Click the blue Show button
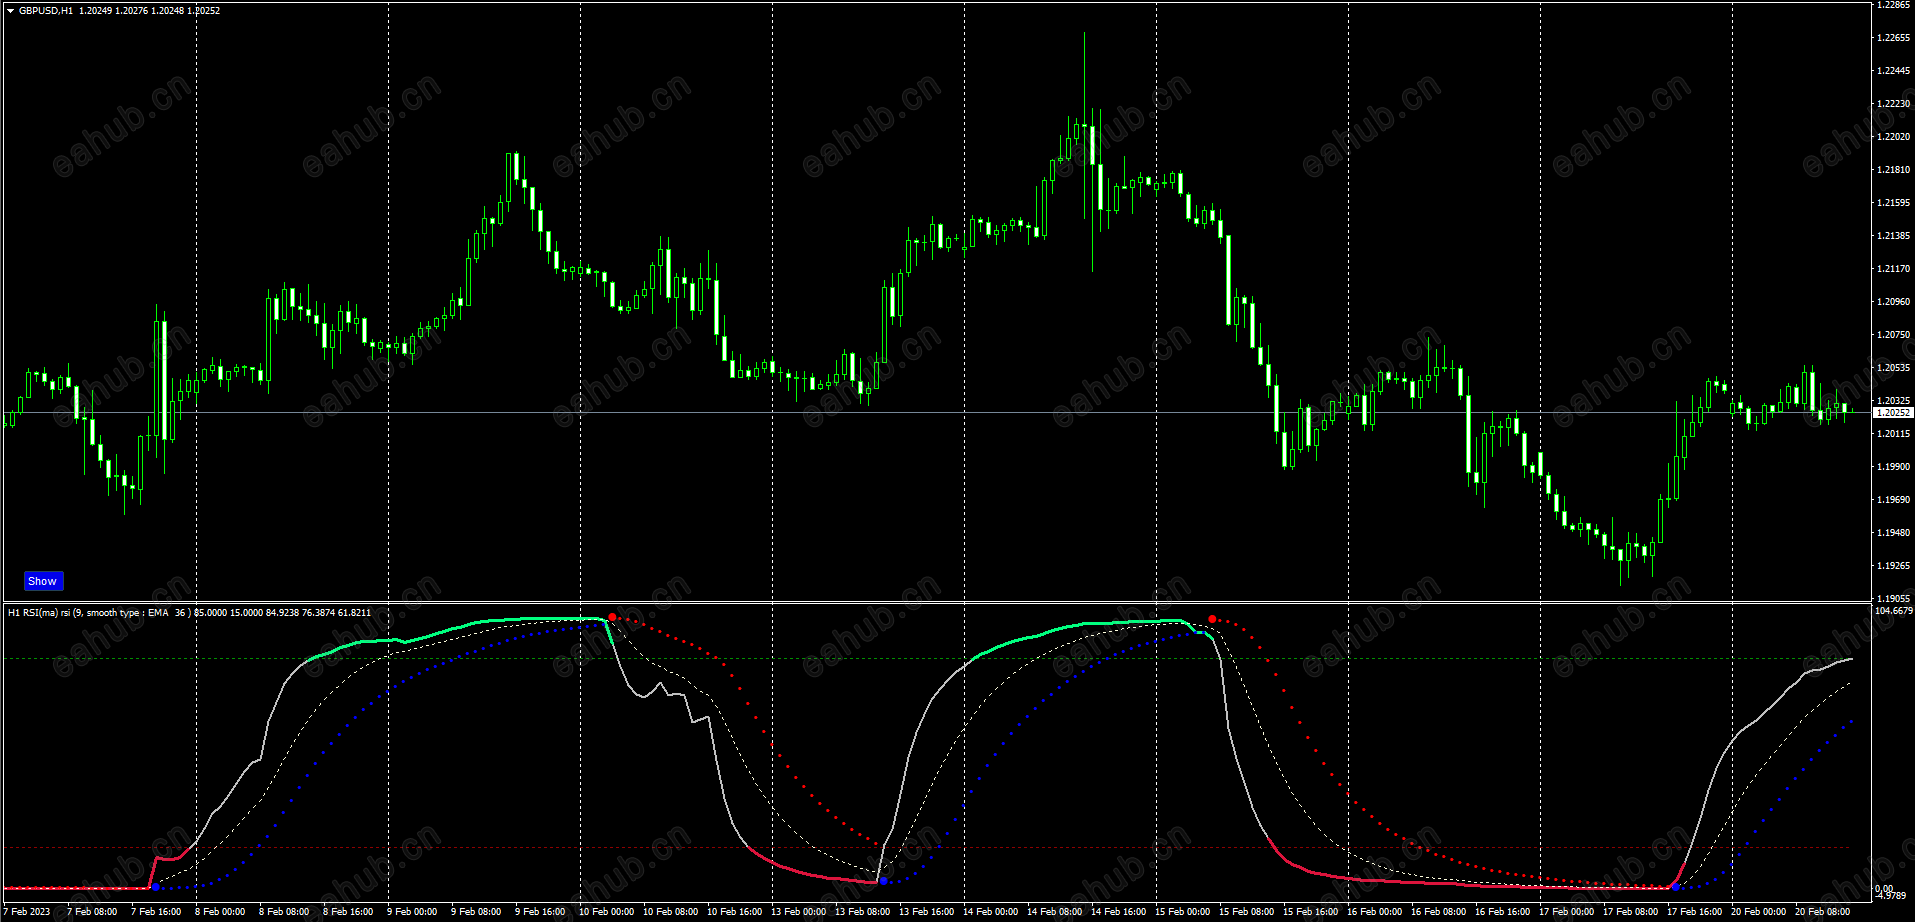1915x922 pixels. (x=43, y=581)
